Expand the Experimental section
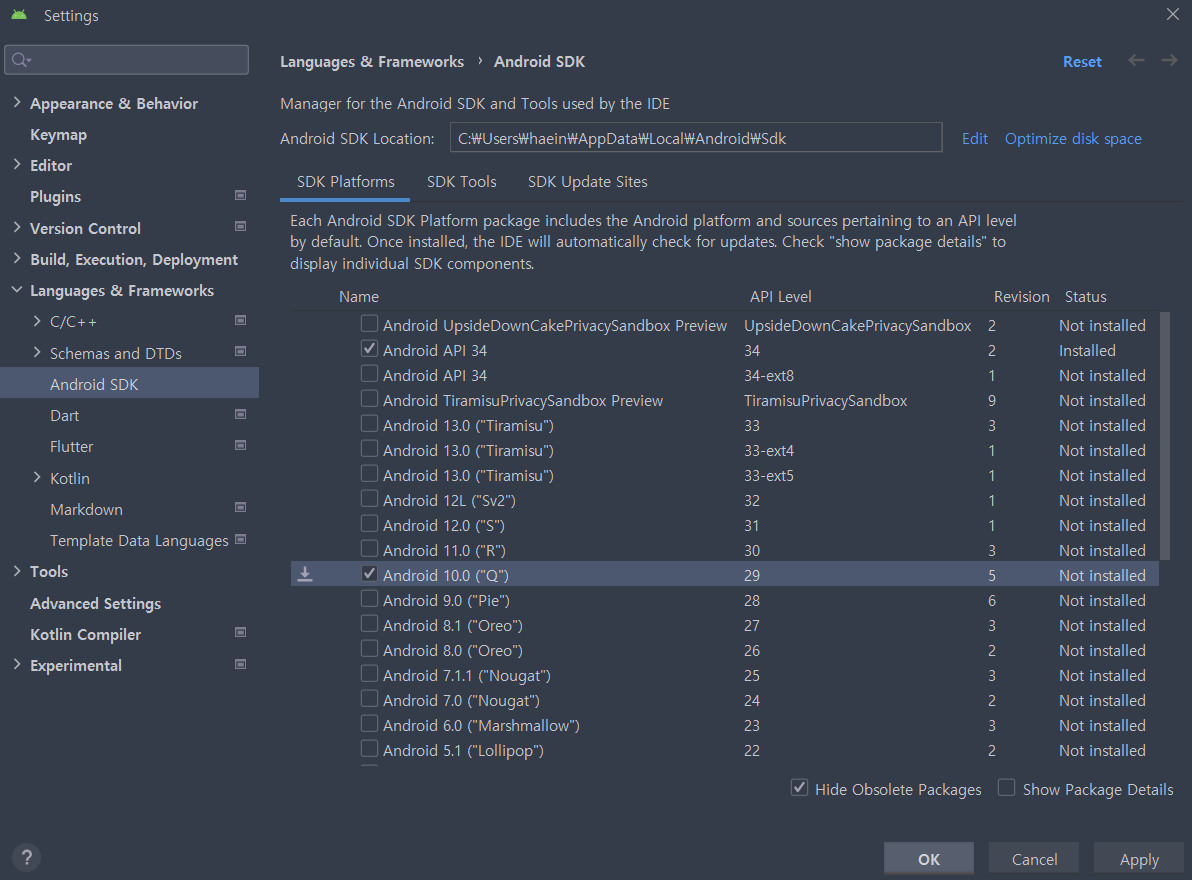This screenshot has height=880, width=1192. click(17, 665)
